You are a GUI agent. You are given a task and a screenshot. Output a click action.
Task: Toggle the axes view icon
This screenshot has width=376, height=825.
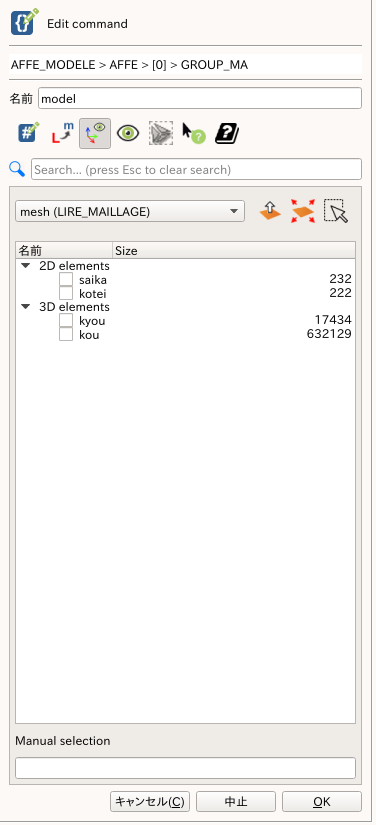[x=95, y=133]
